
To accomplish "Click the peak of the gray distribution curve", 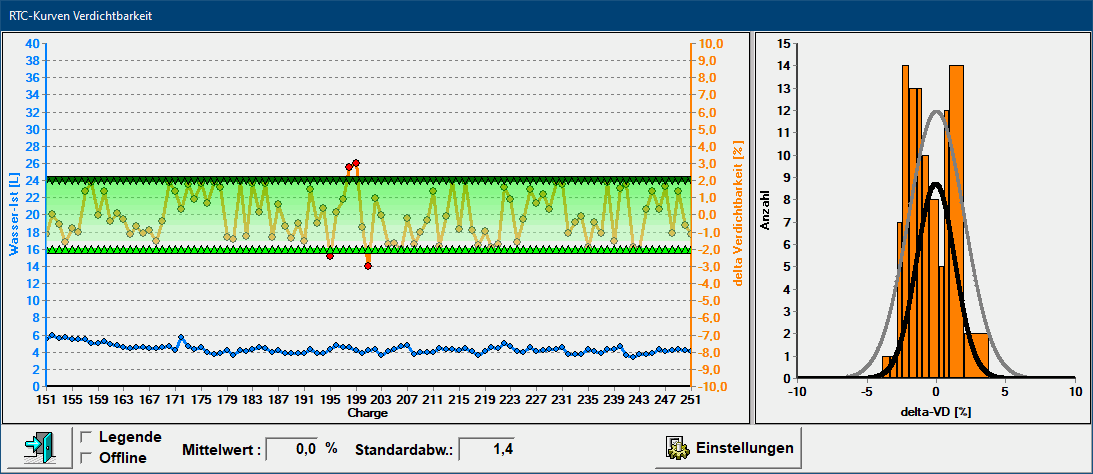I will pyautogui.click(x=936, y=111).
